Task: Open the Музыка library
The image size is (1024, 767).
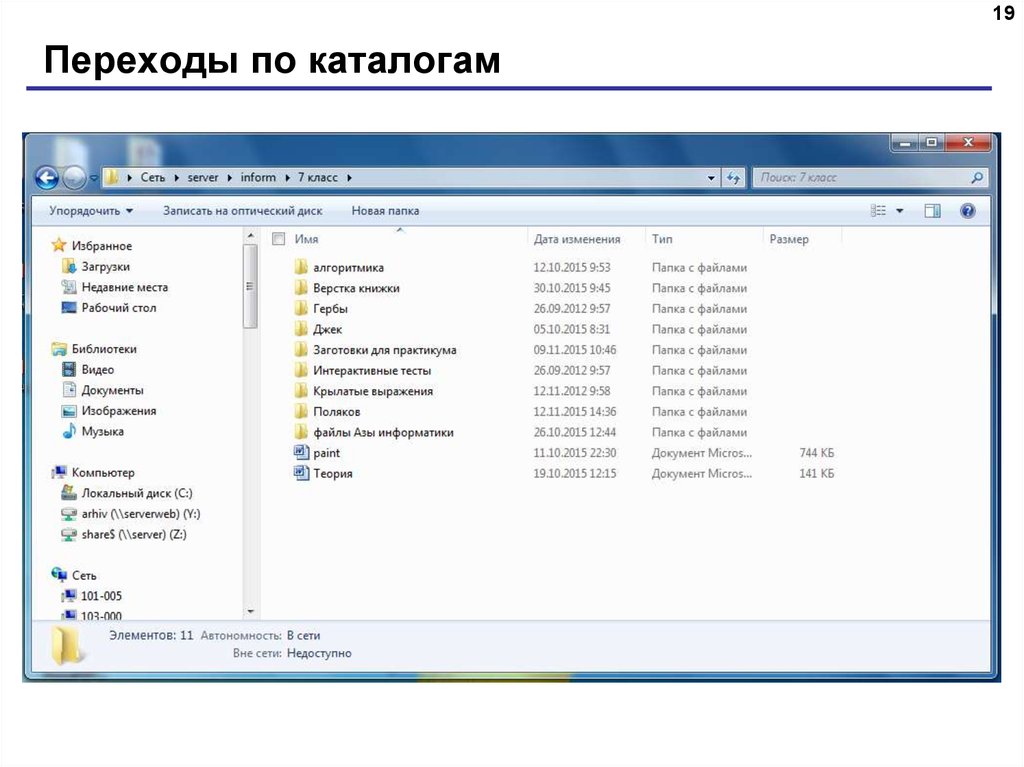Action: (x=102, y=431)
